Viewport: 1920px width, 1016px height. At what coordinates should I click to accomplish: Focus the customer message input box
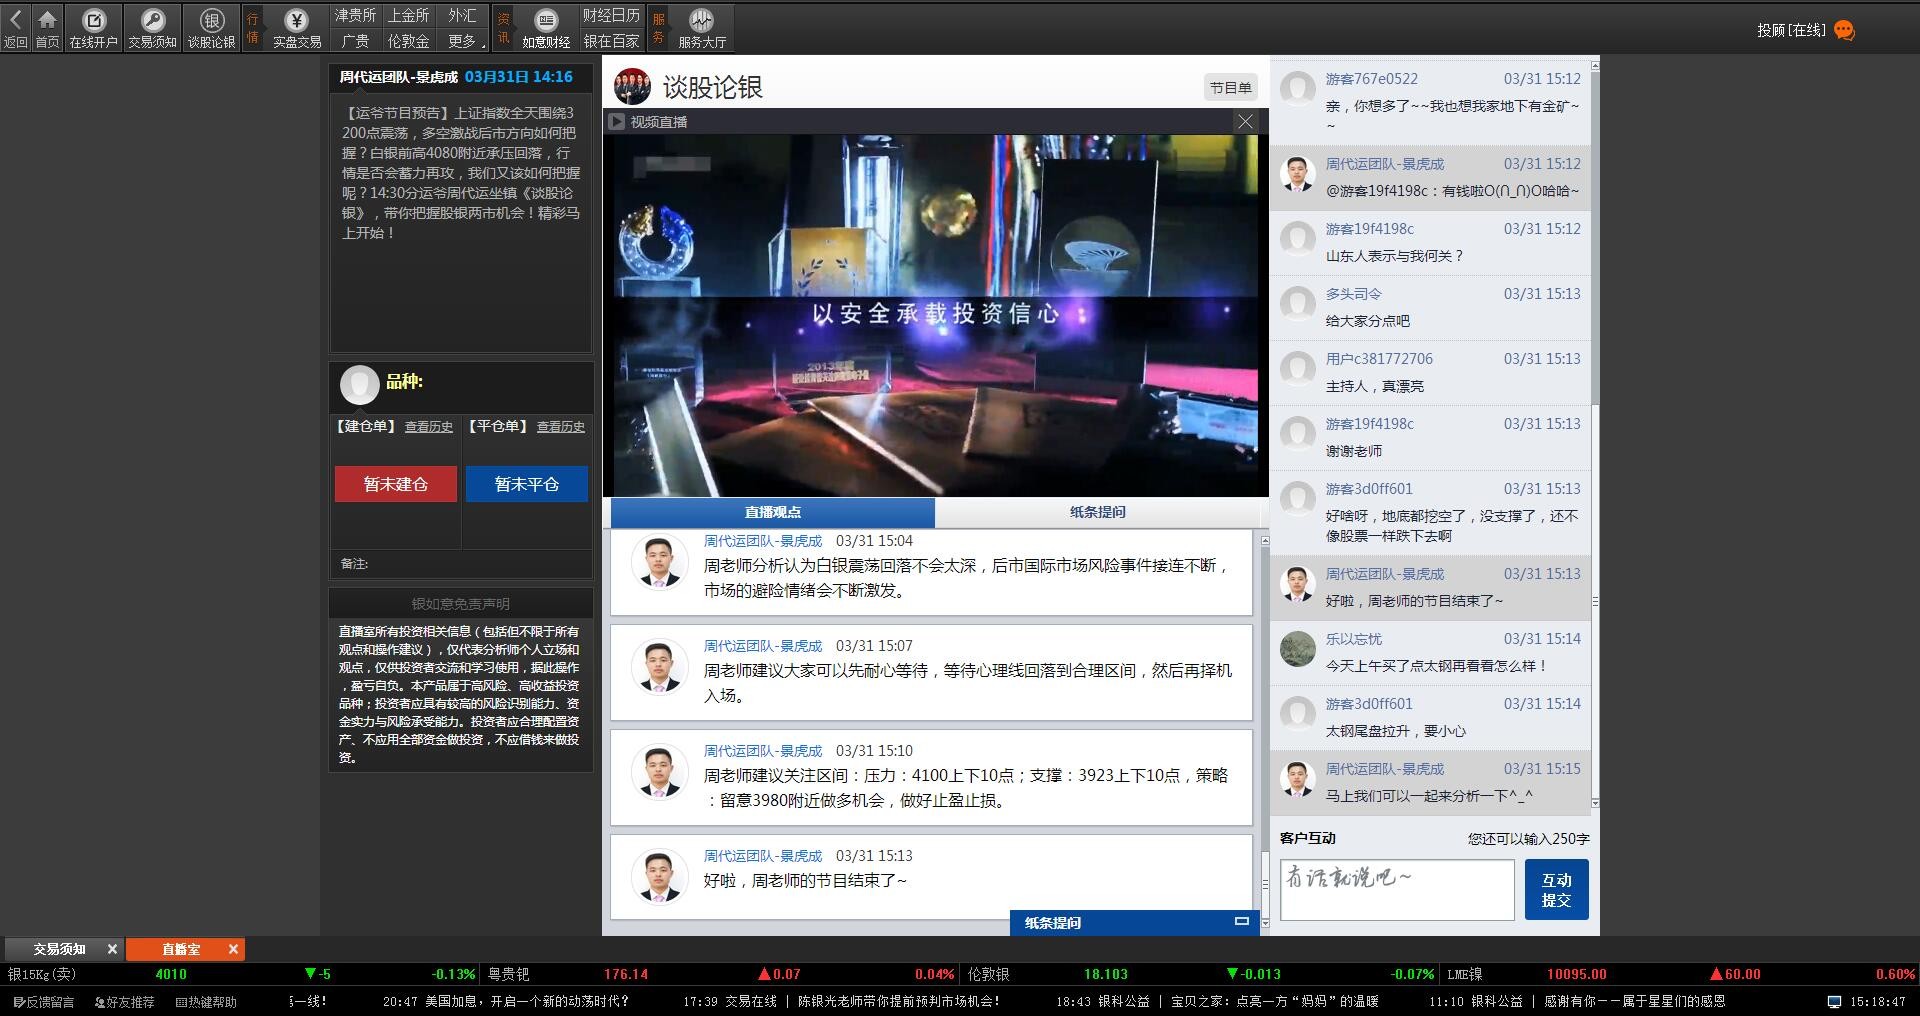pyautogui.click(x=1397, y=890)
